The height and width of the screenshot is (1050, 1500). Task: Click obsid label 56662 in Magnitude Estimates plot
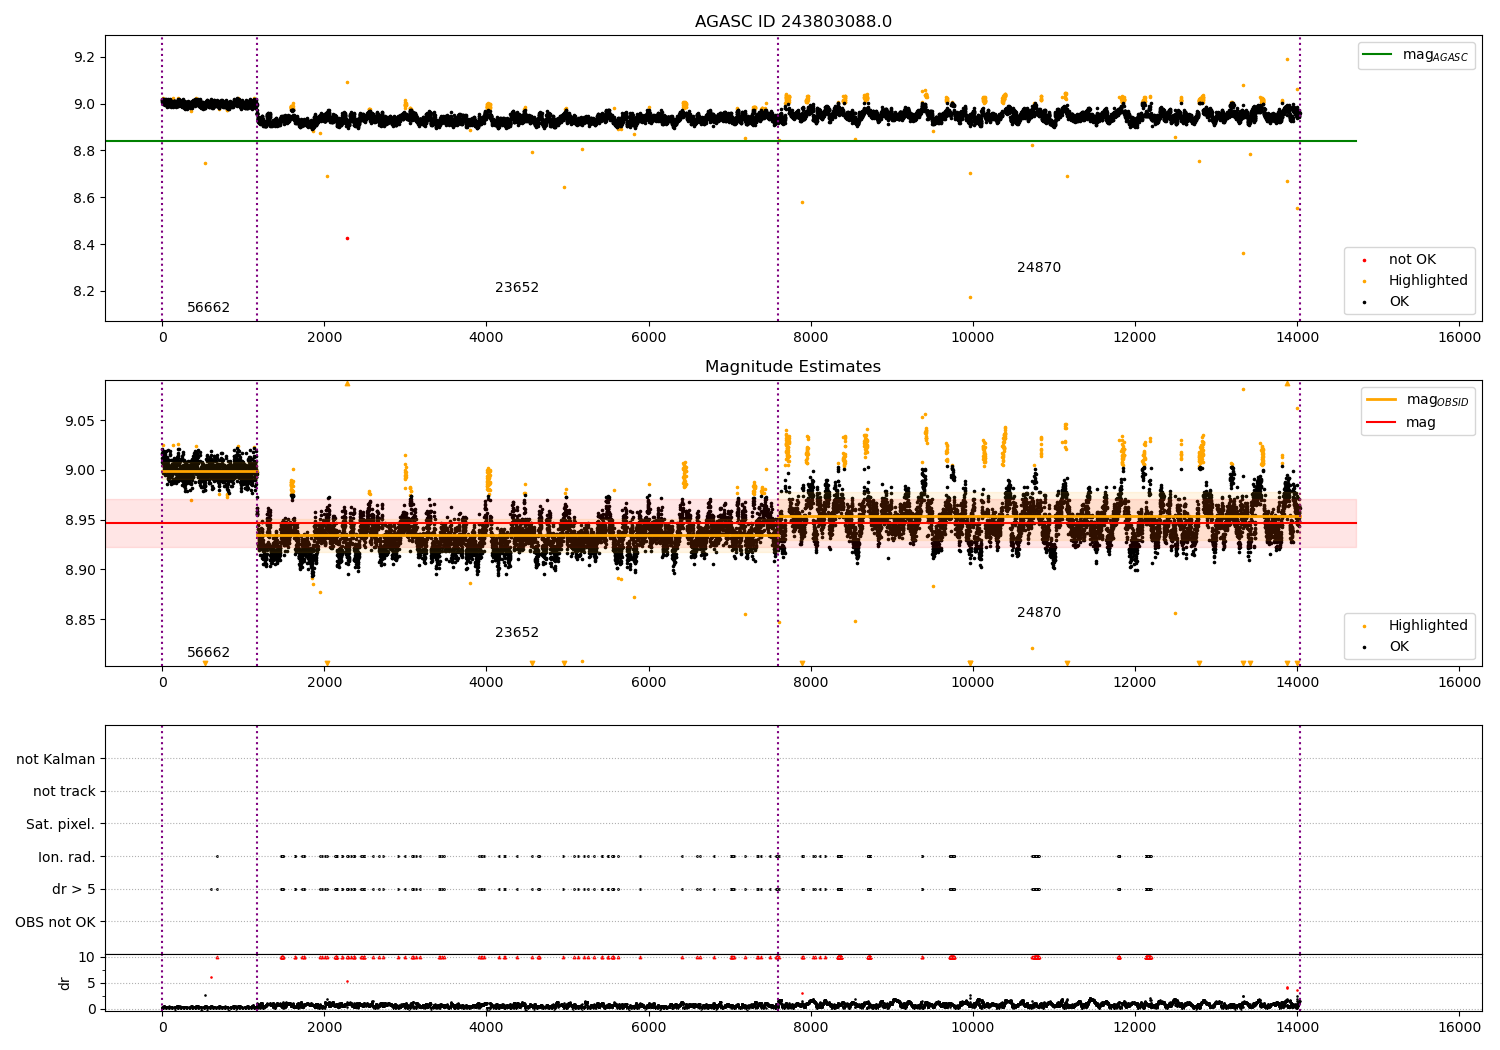coord(208,653)
